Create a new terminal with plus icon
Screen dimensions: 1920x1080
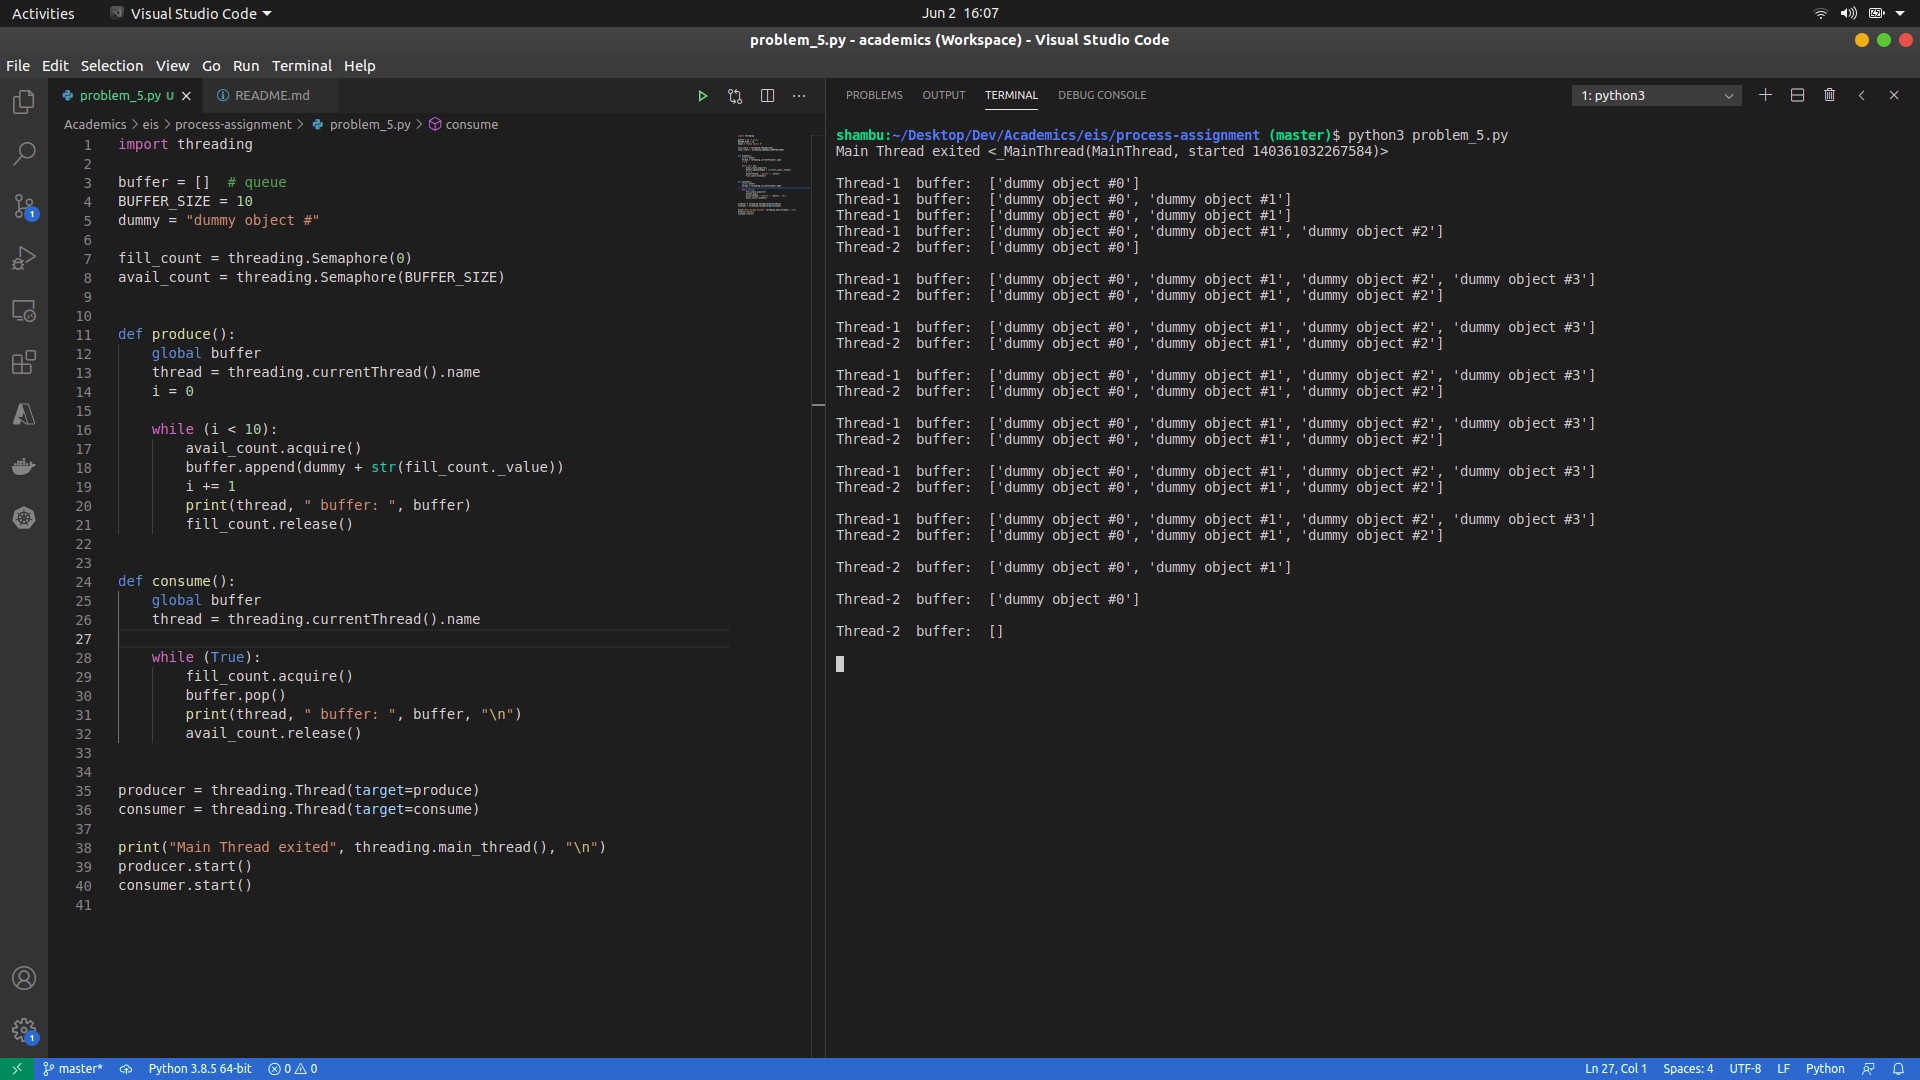1765,95
